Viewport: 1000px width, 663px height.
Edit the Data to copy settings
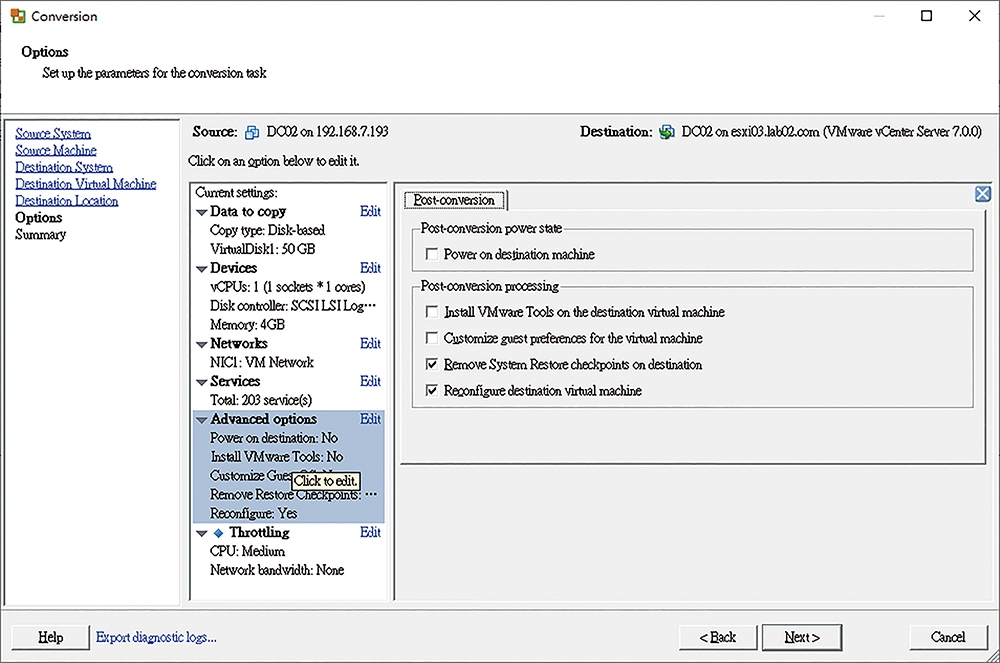pyautogui.click(x=370, y=212)
